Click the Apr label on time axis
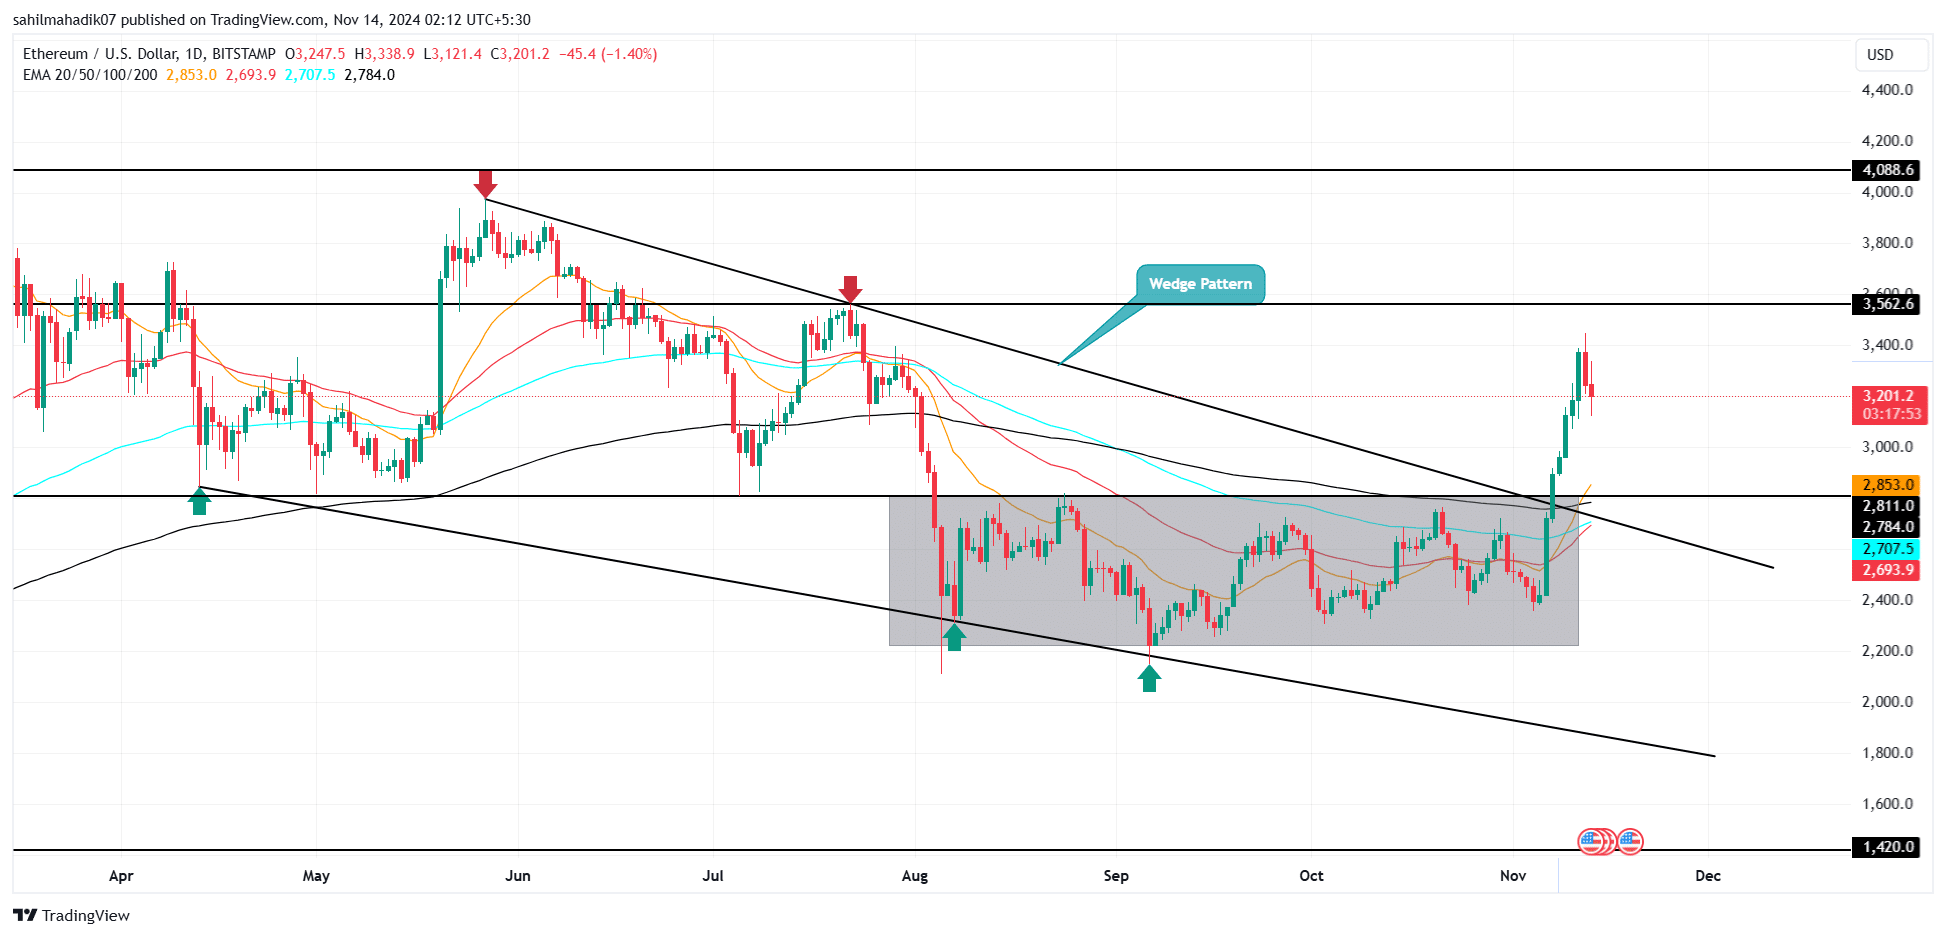This screenshot has height=937, width=1946. pyautogui.click(x=121, y=876)
